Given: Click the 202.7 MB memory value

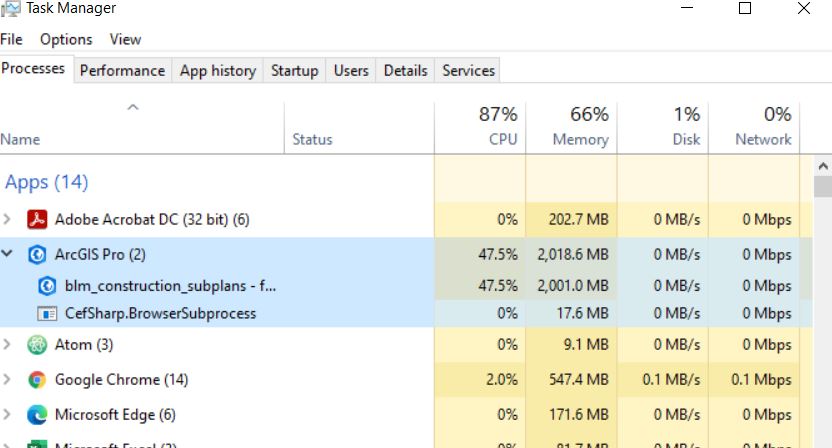Looking at the screenshot, I should pos(578,219).
